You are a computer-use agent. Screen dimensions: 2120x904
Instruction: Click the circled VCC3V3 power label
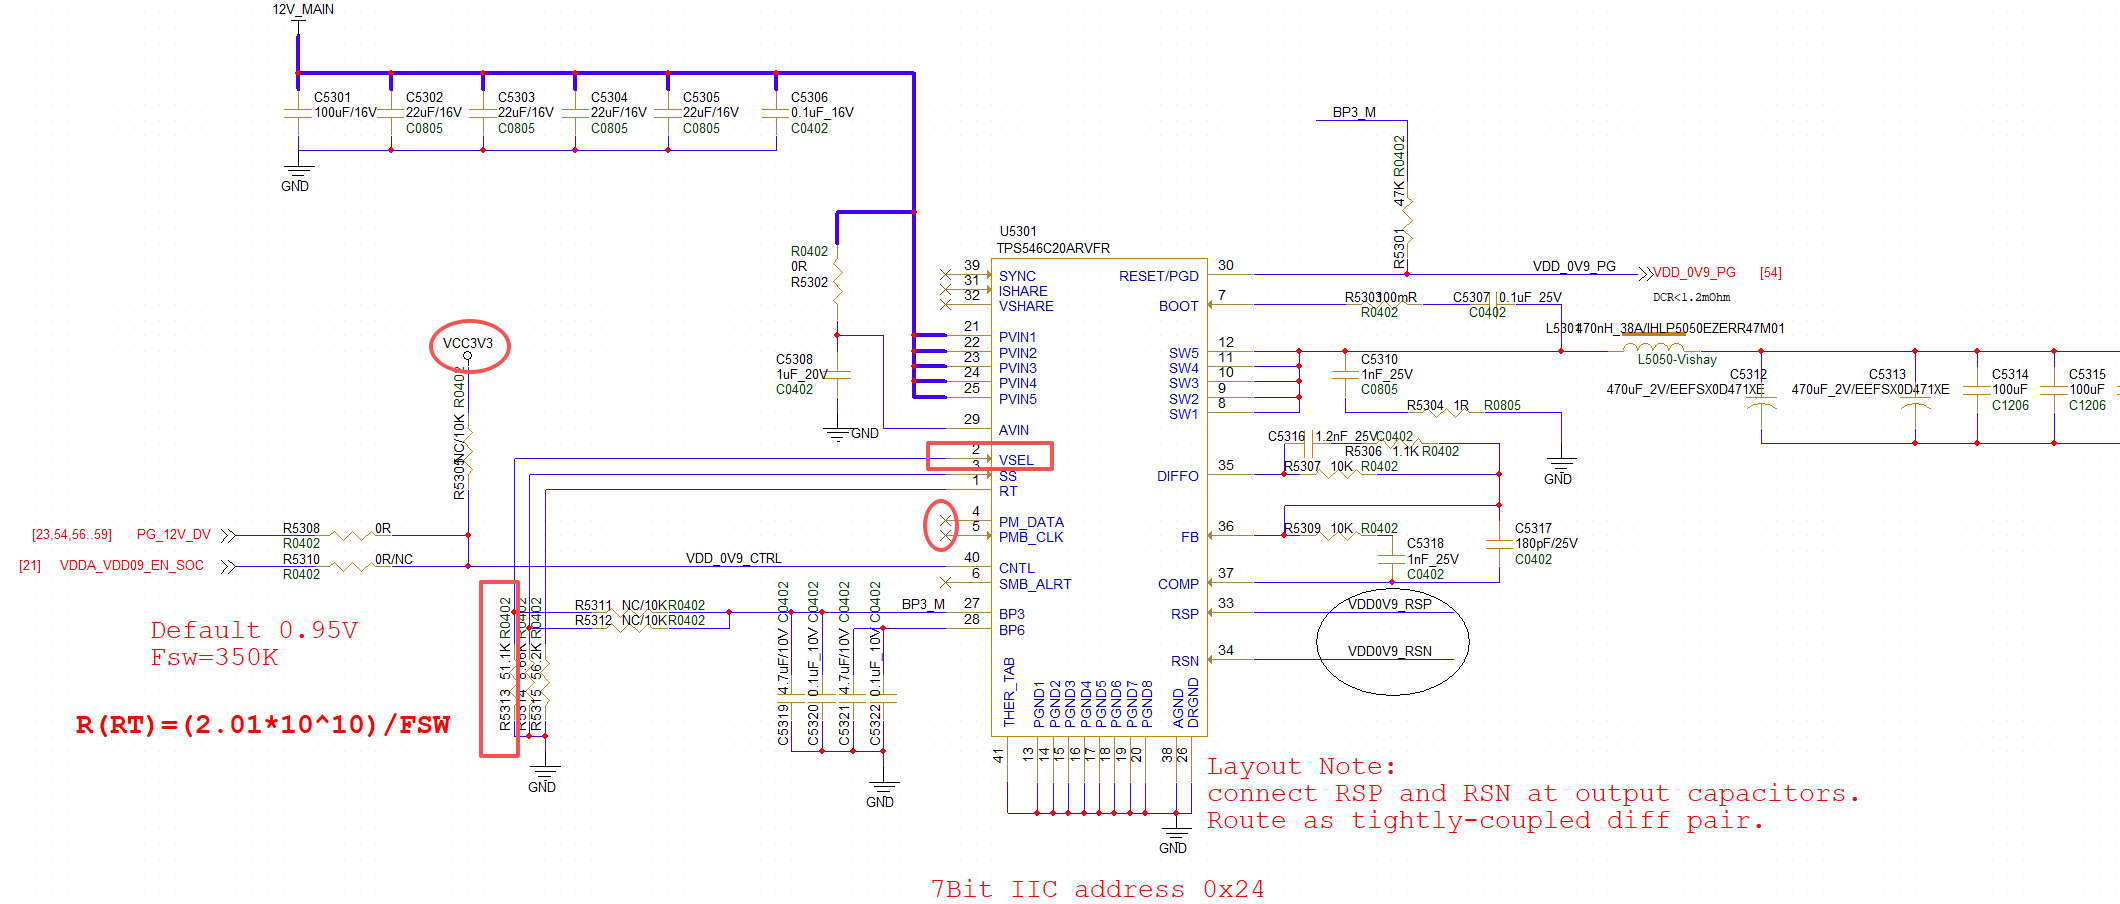(468, 343)
